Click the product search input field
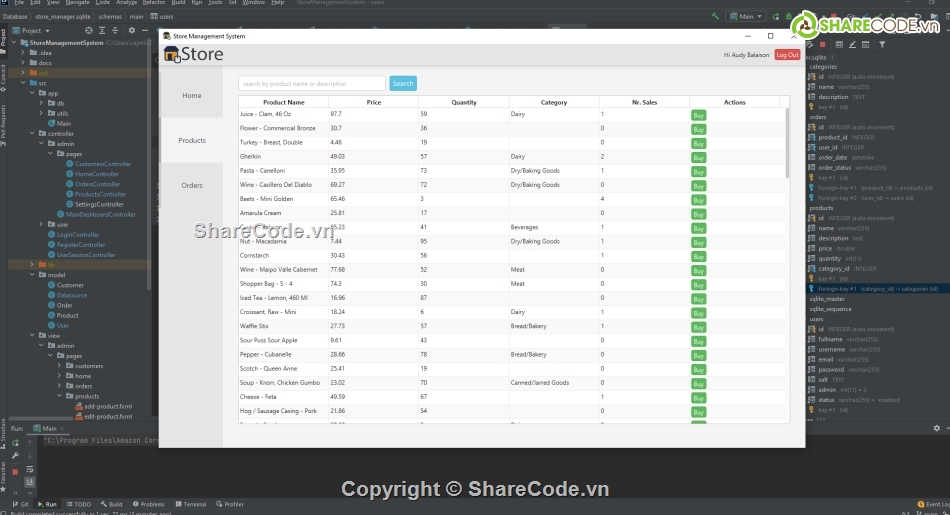Image resolution: width=950 pixels, height=515 pixels. click(x=312, y=84)
